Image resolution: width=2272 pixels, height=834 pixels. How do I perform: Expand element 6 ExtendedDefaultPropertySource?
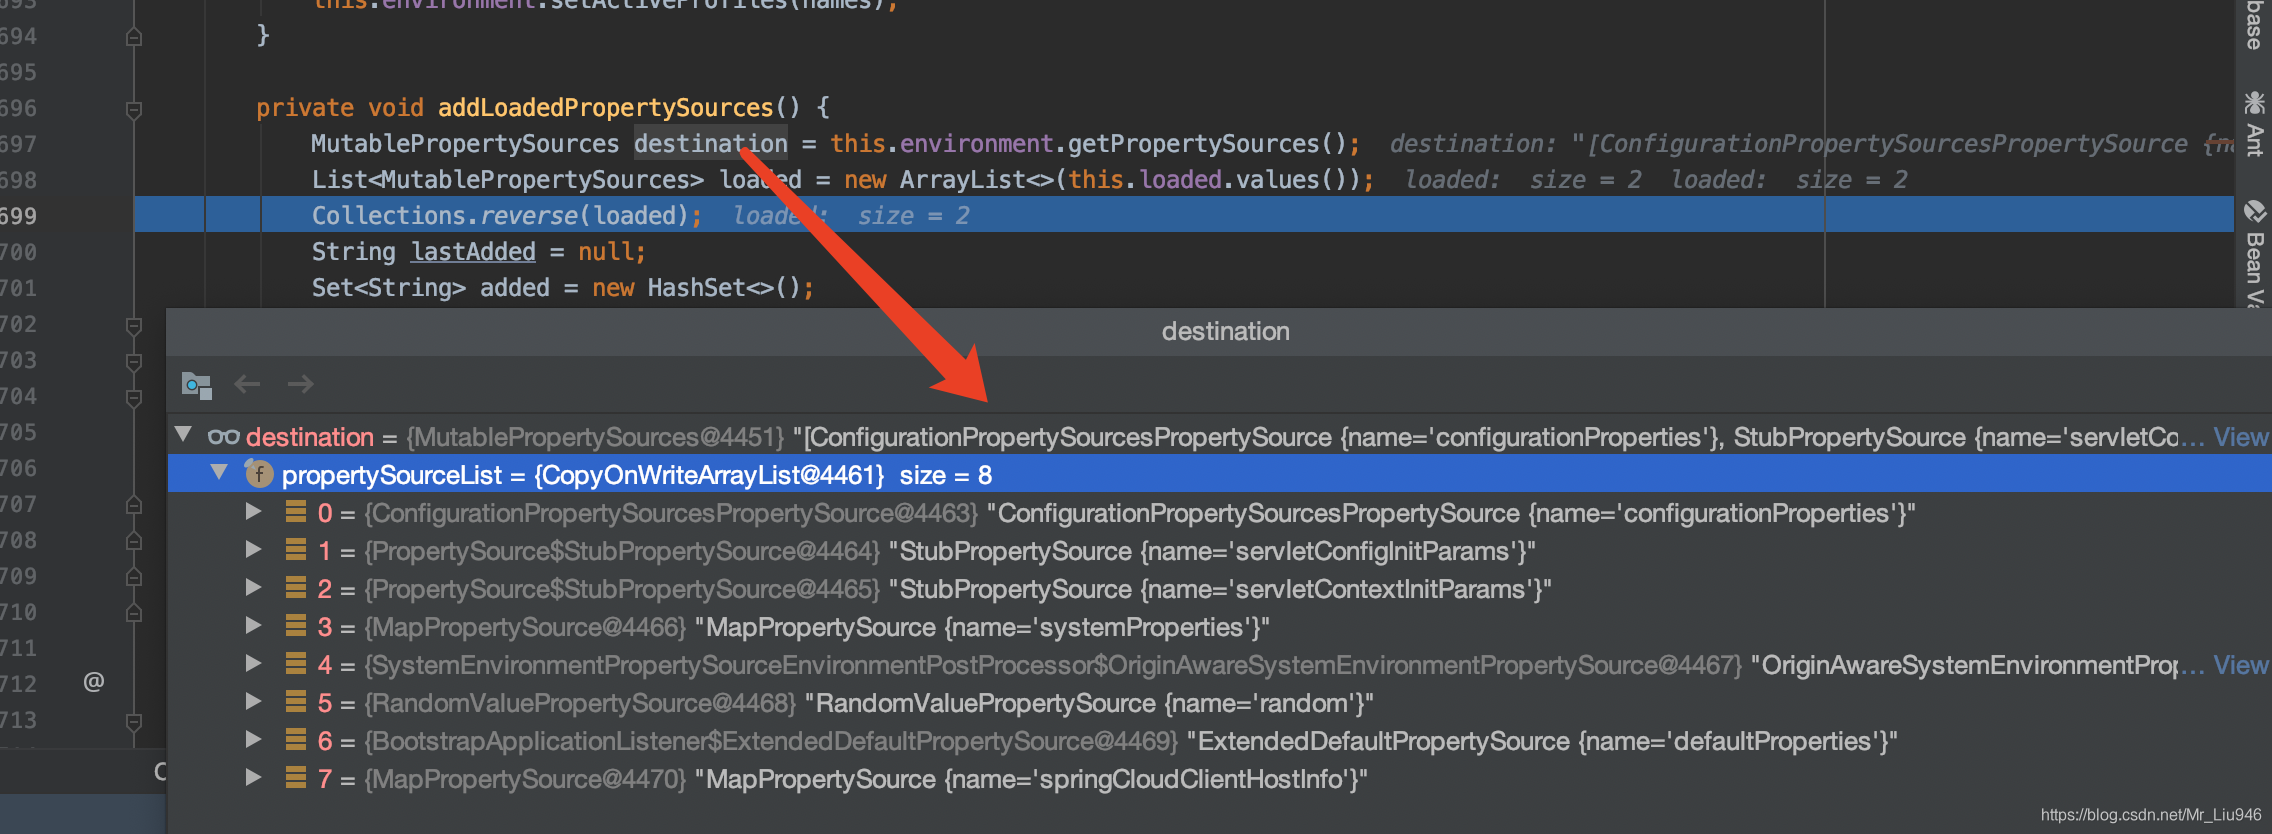[x=254, y=739]
